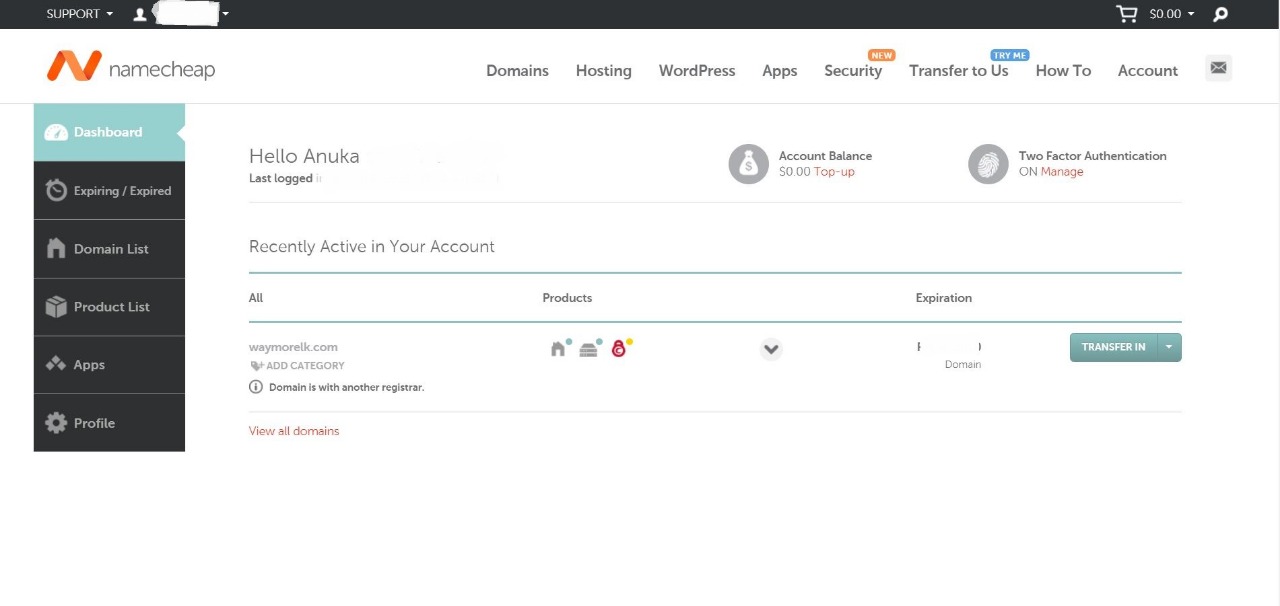This screenshot has width=1280, height=606.
Task: Open the Apps section in the sidebar
Action: 109,365
